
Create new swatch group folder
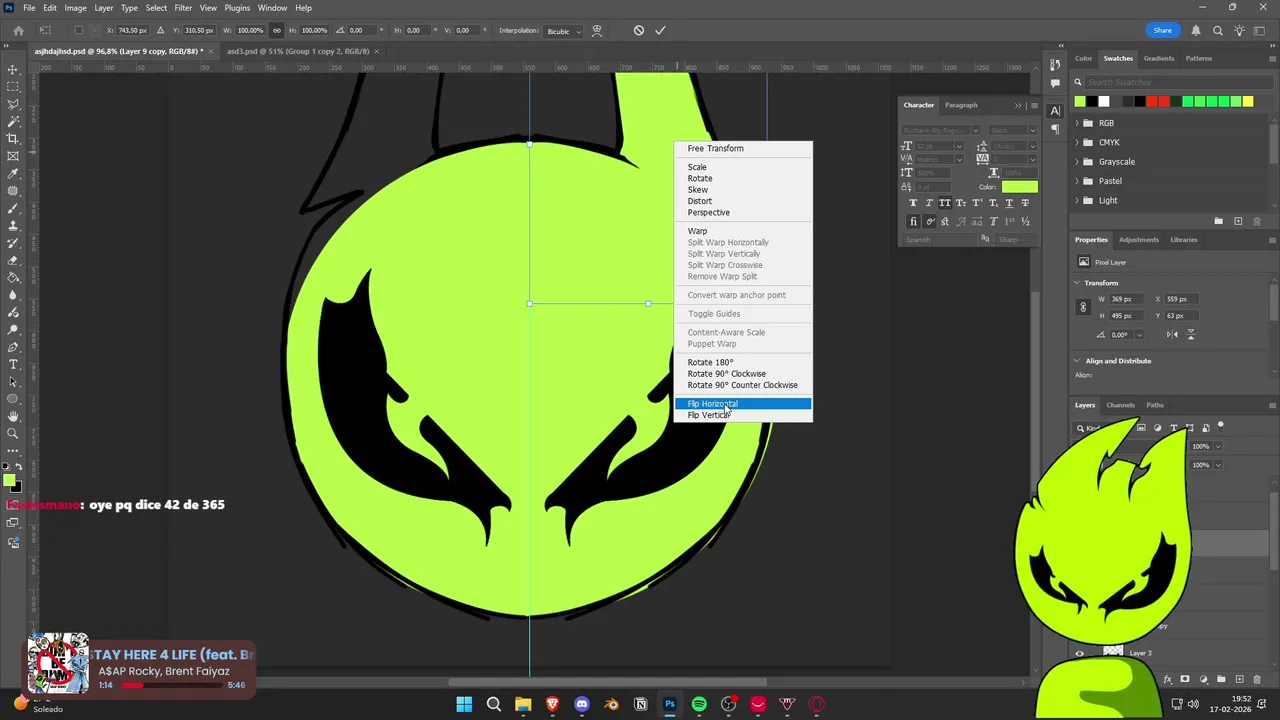coord(1218,221)
